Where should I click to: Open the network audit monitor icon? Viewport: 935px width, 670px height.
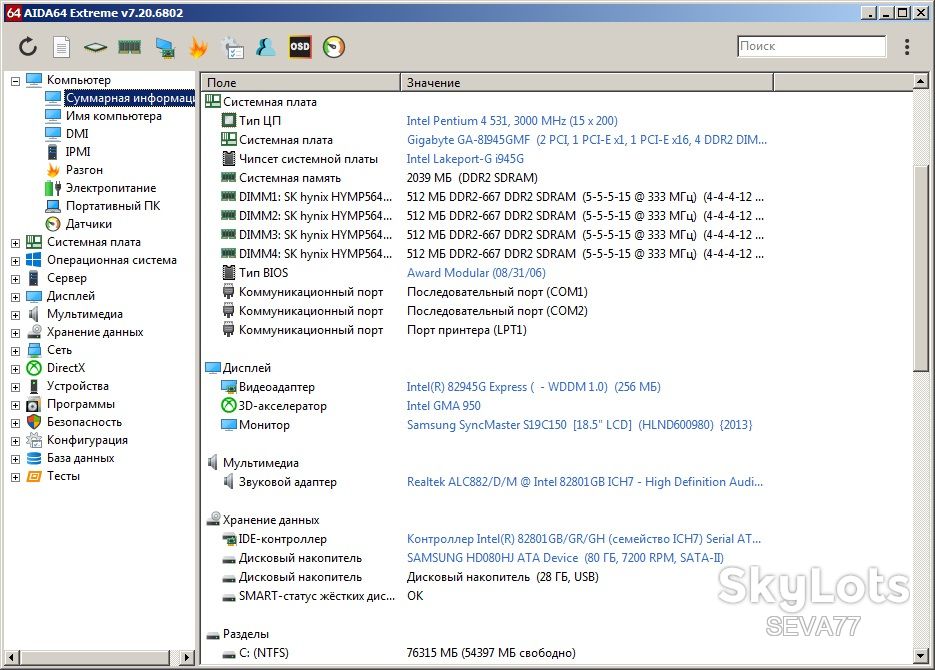pyautogui.click(x=165, y=47)
